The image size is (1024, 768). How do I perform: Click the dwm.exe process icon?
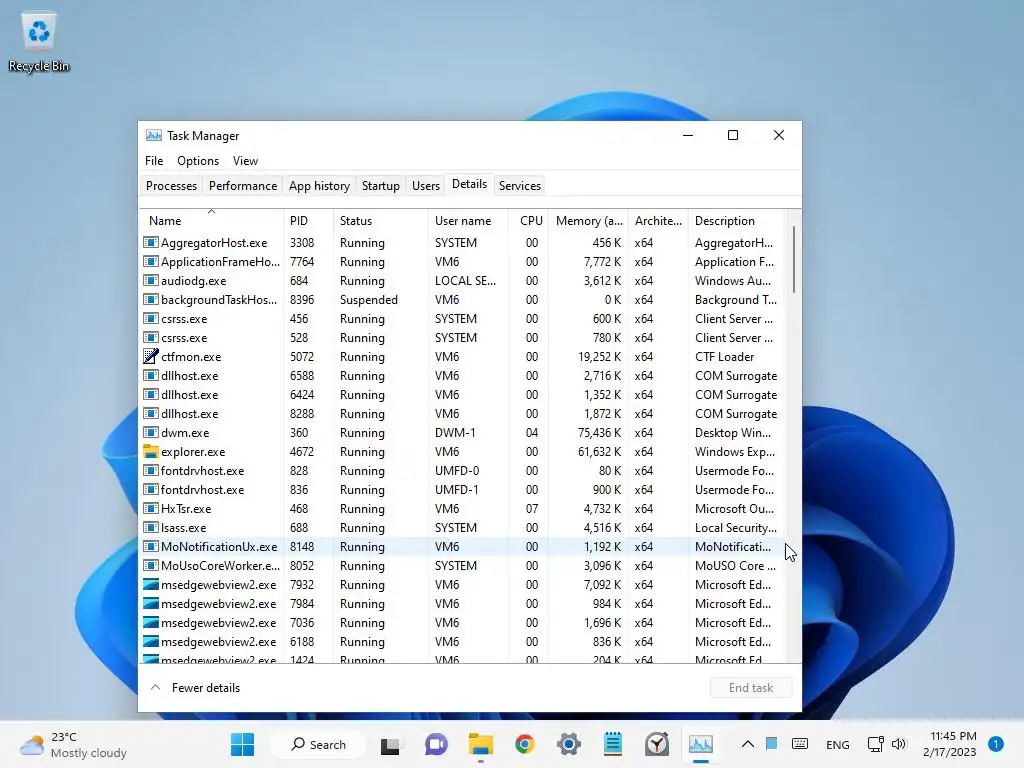coord(151,432)
